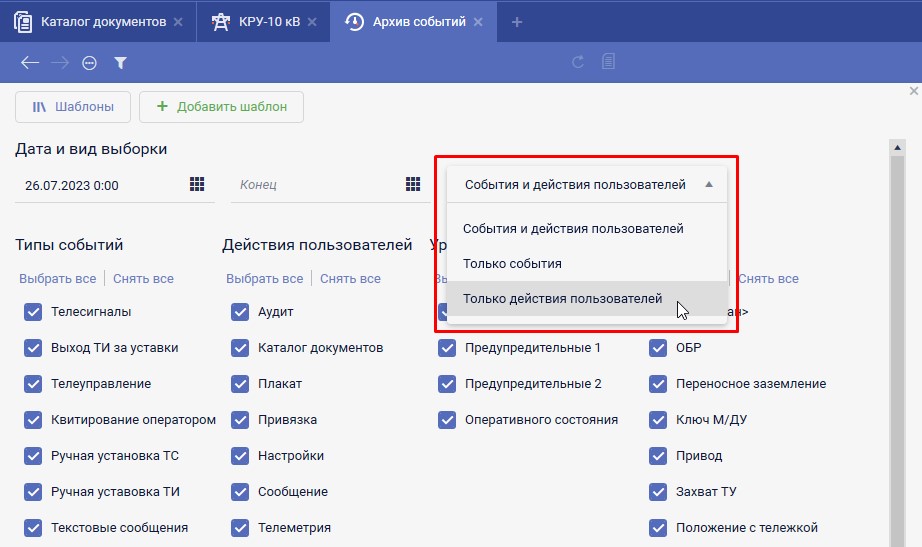The width and height of the screenshot is (922, 547).
Task: Click the document report icon in toolbar
Action: coord(607,63)
